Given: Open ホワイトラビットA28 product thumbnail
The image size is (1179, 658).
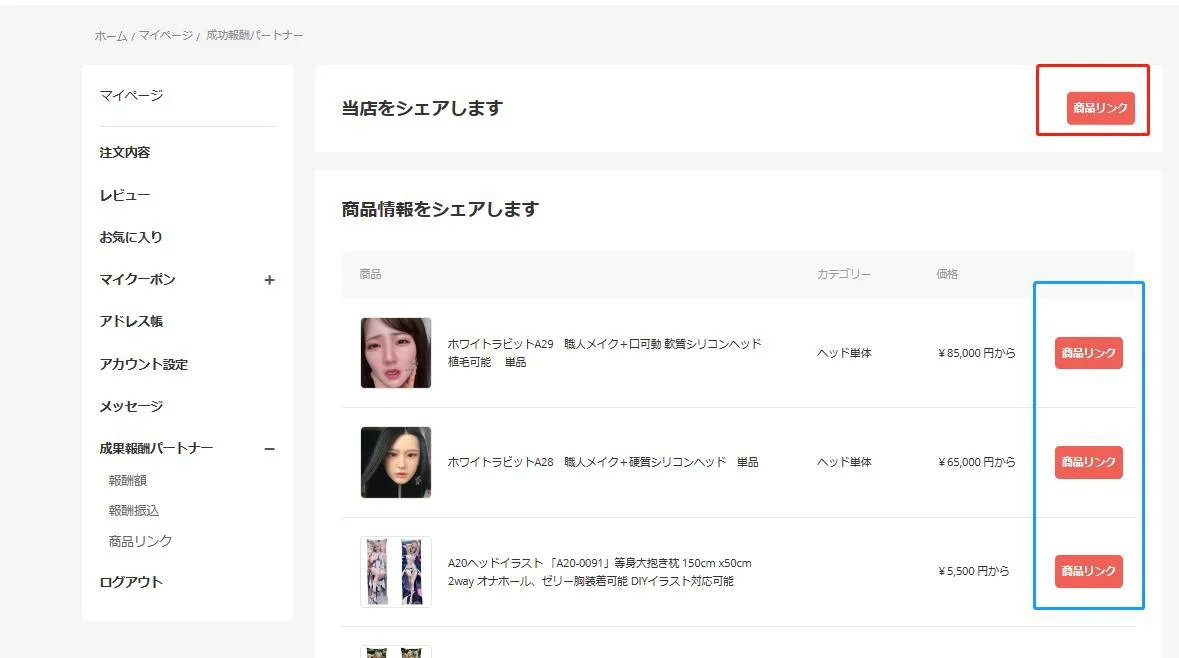Looking at the screenshot, I should [396, 462].
